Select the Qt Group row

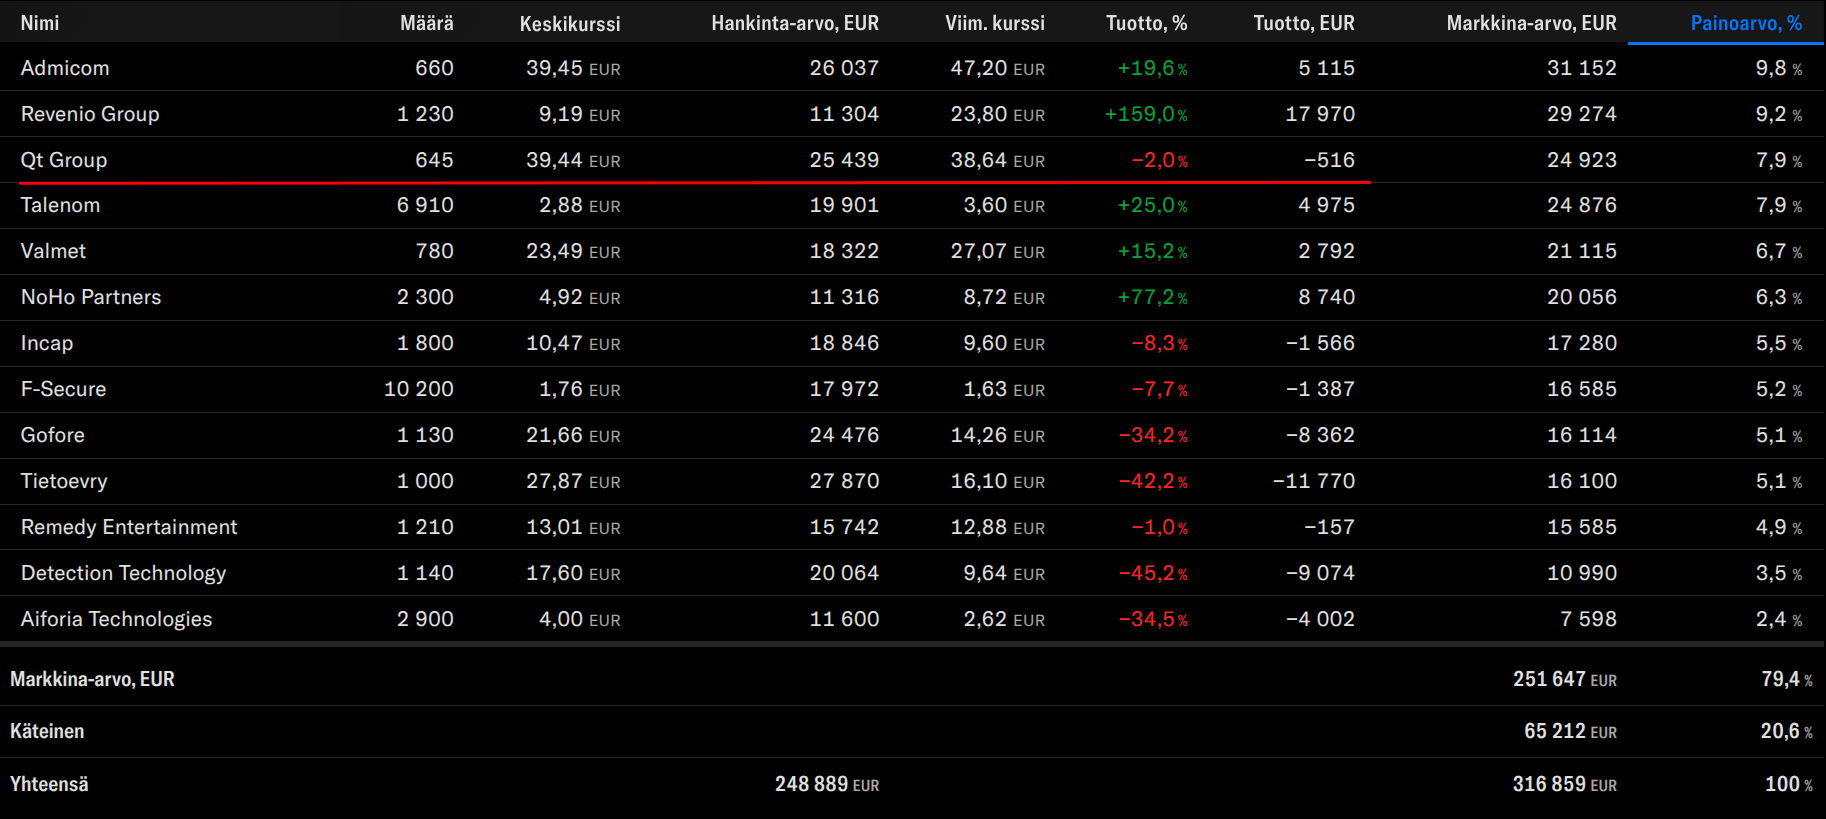pyautogui.click(x=64, y=160)
